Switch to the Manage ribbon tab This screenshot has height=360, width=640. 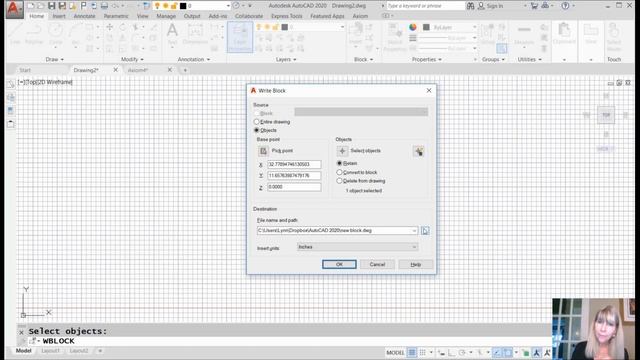(166, 16)
